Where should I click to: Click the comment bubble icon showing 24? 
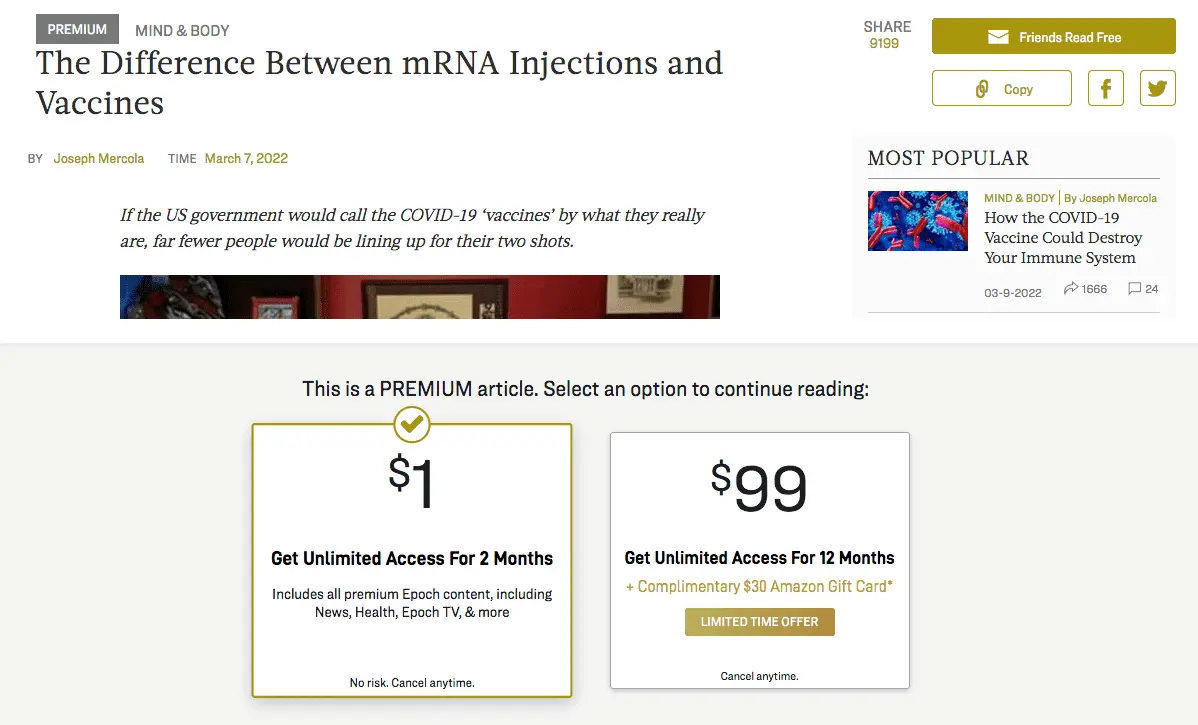[1134, 289]
